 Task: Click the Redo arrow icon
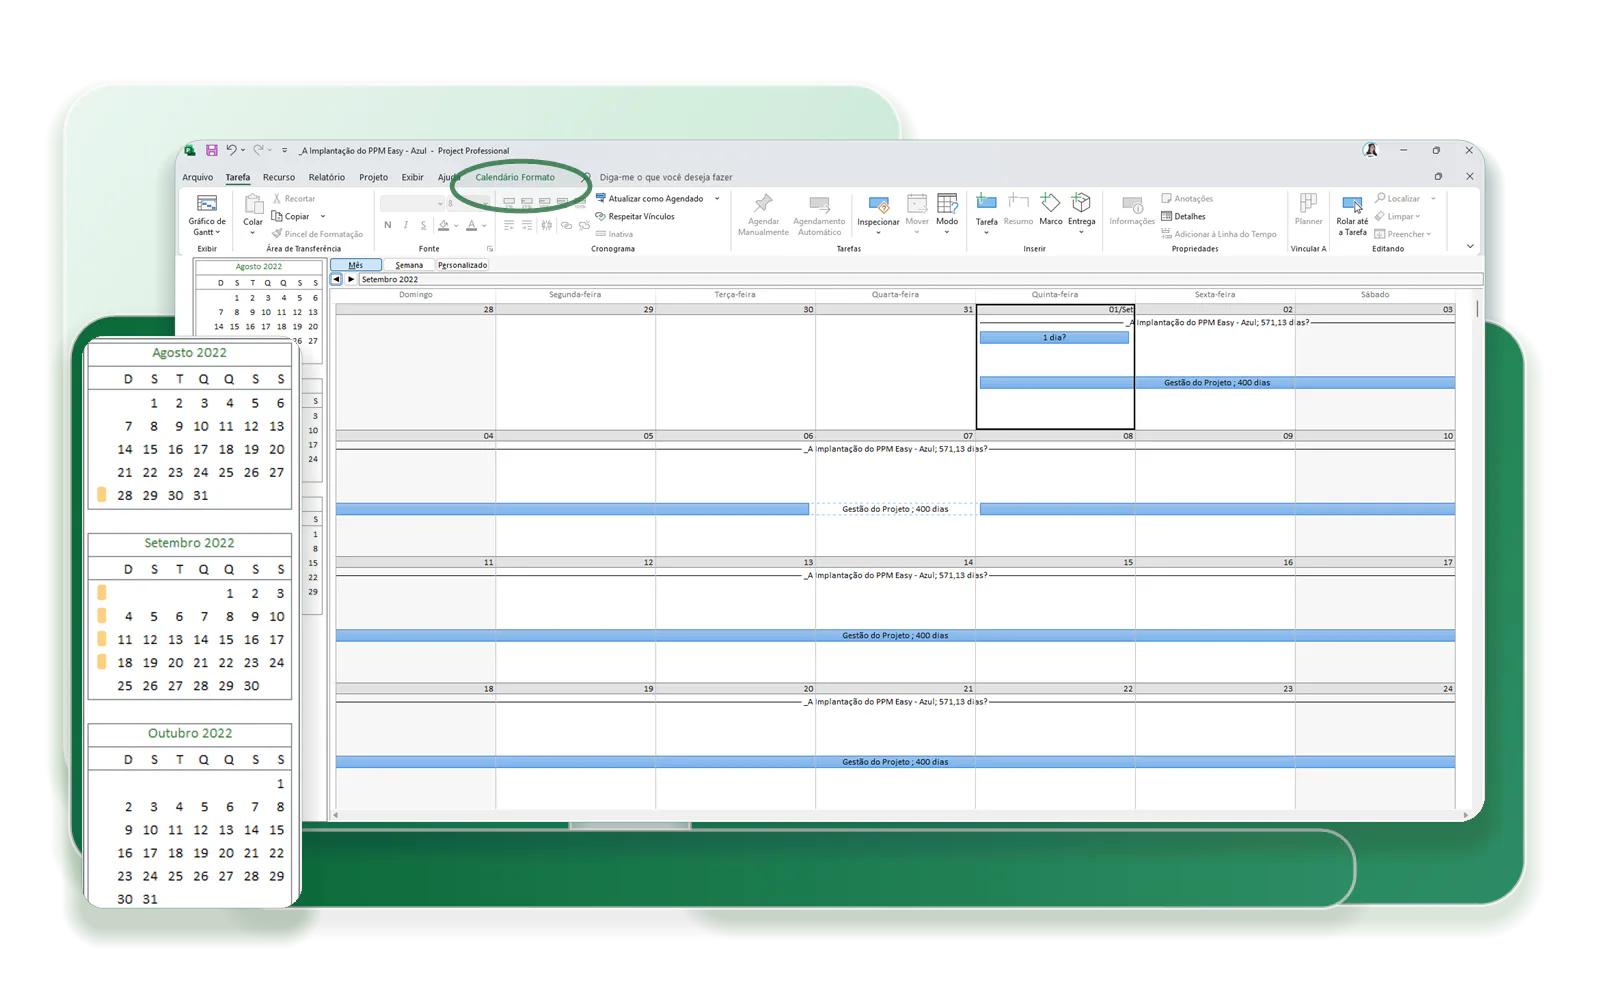(258, 150)
